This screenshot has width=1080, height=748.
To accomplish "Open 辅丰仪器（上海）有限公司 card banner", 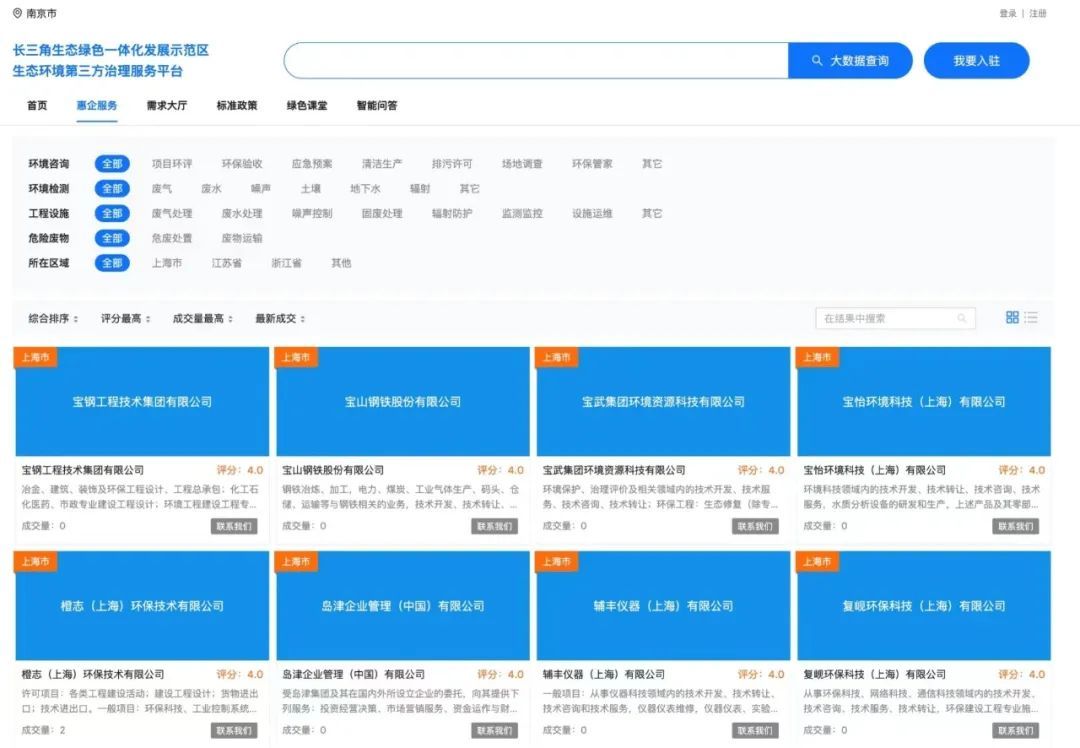I will (x=663, y=605).
